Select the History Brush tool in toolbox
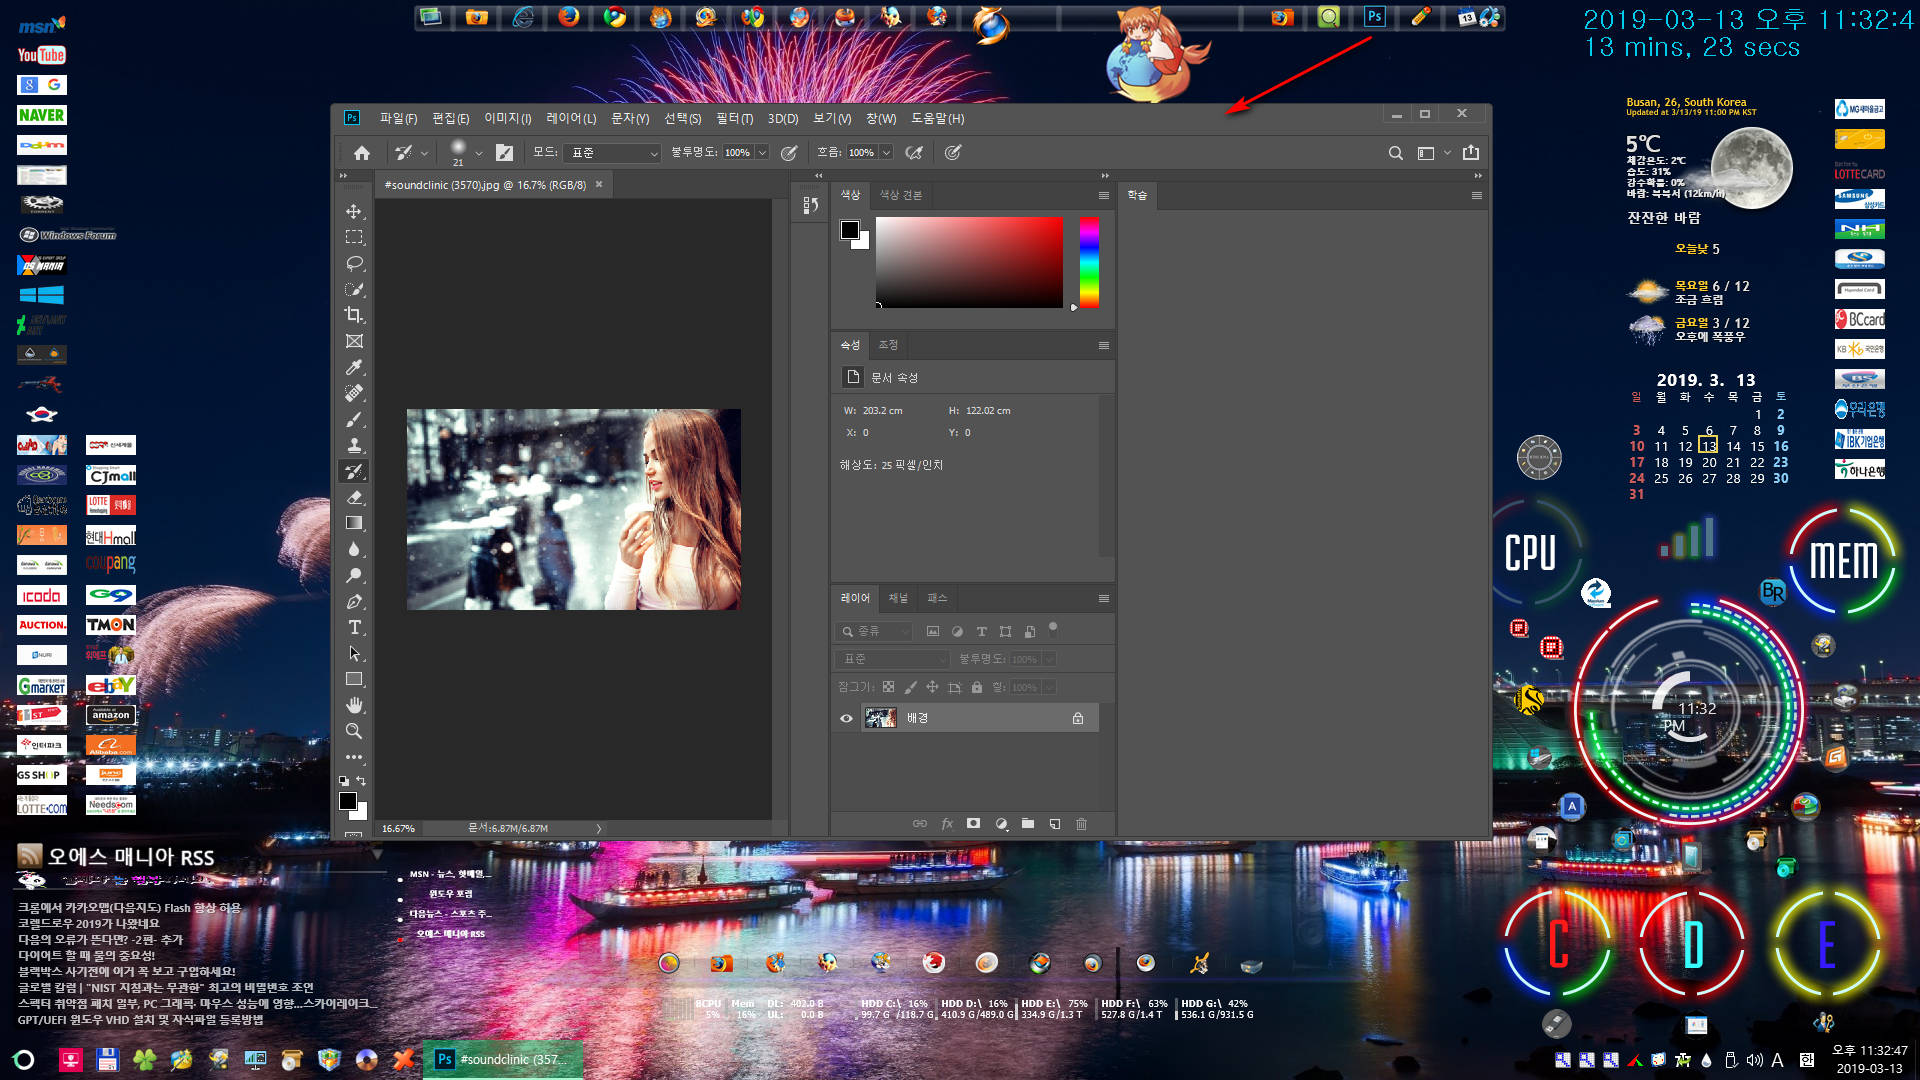 [354, 471]
